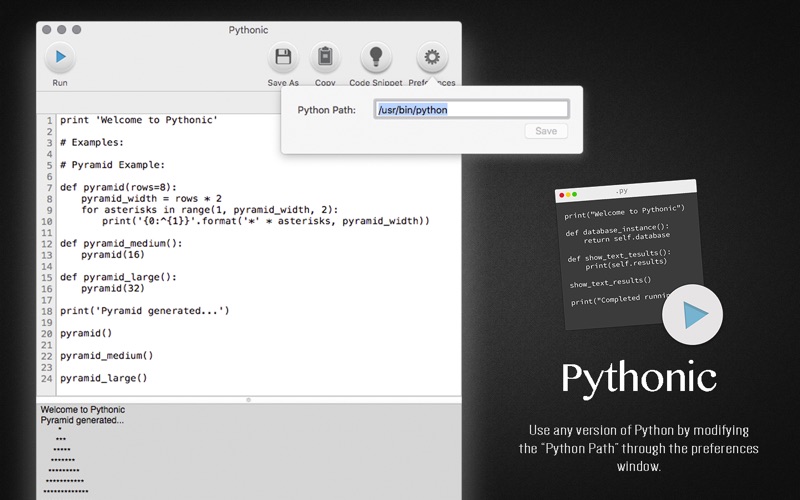Viewport: 800px width, 500px height.
Task: Click line number 10 in the gutter
Action: (x=46, y=221)
